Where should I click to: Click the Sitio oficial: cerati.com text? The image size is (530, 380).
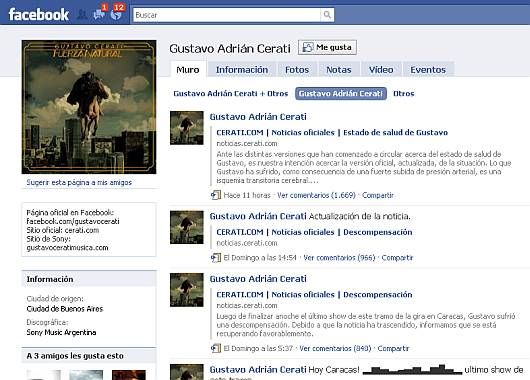[x=63, y=230]
